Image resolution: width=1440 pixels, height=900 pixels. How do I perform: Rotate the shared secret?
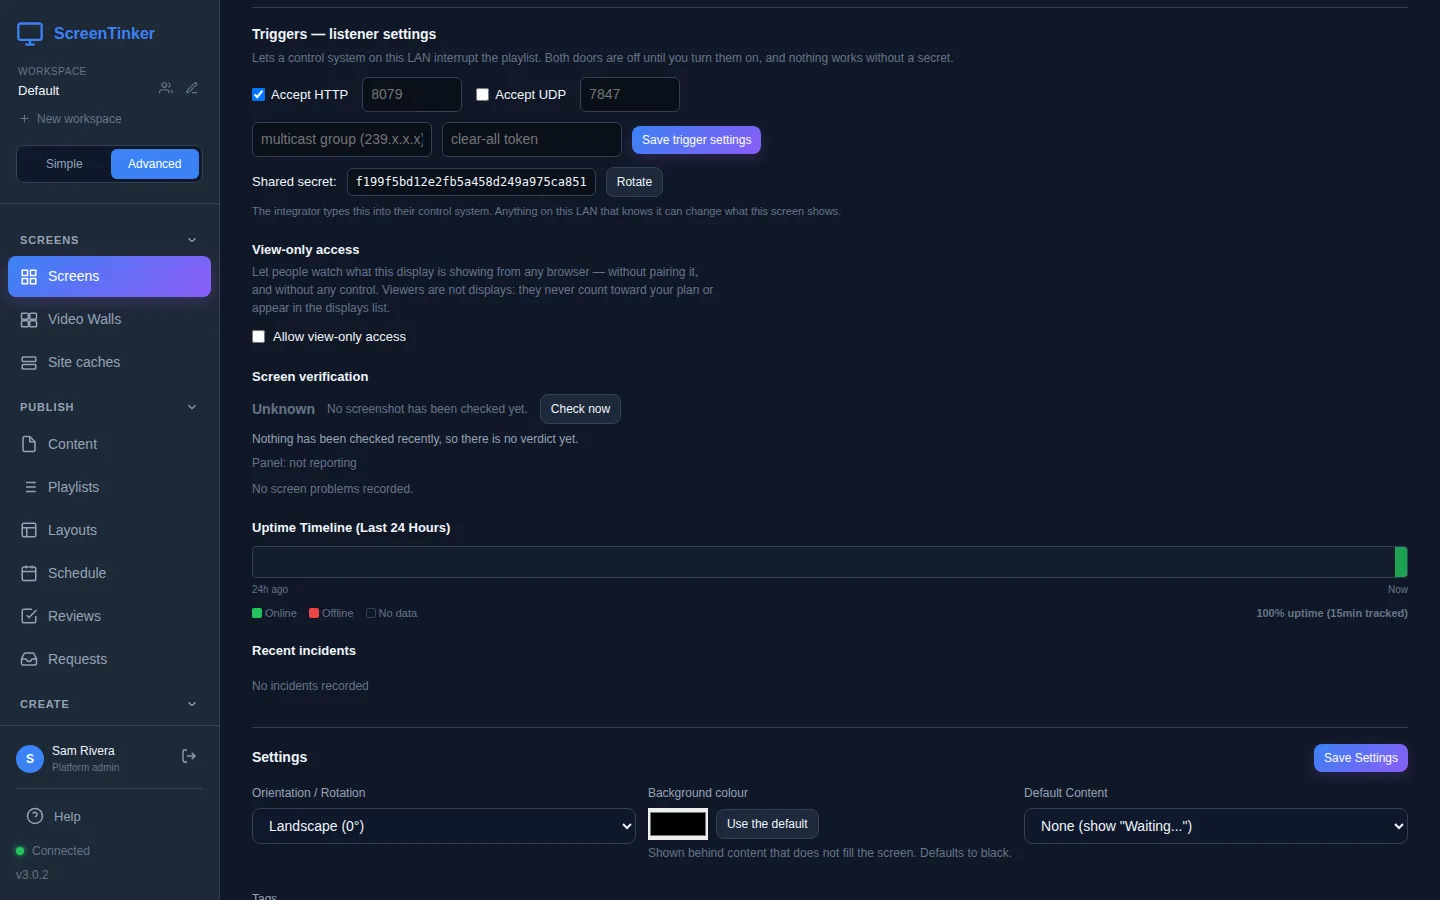click(634, 182)
